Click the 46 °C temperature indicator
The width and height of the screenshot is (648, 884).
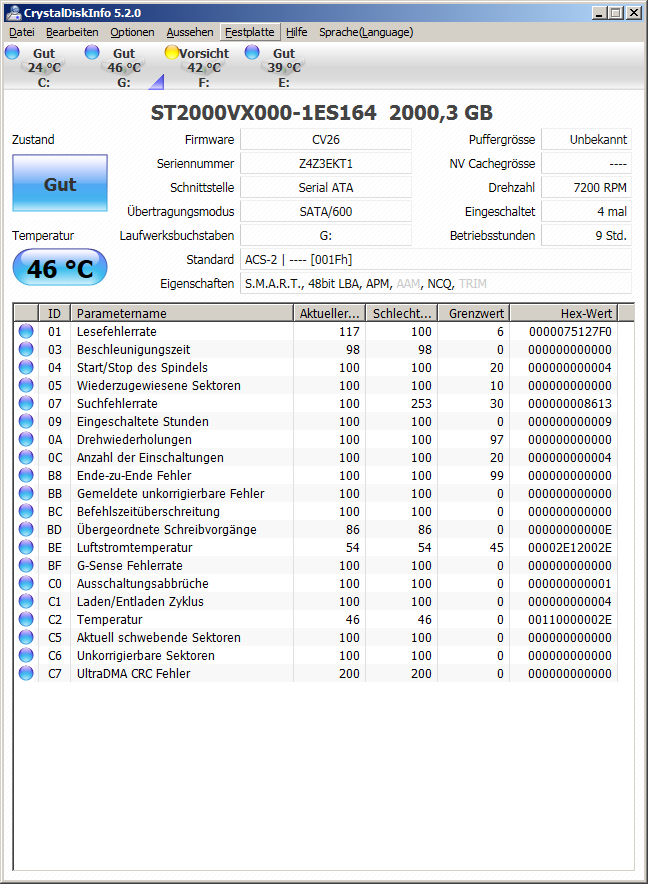tap(60, 268)
